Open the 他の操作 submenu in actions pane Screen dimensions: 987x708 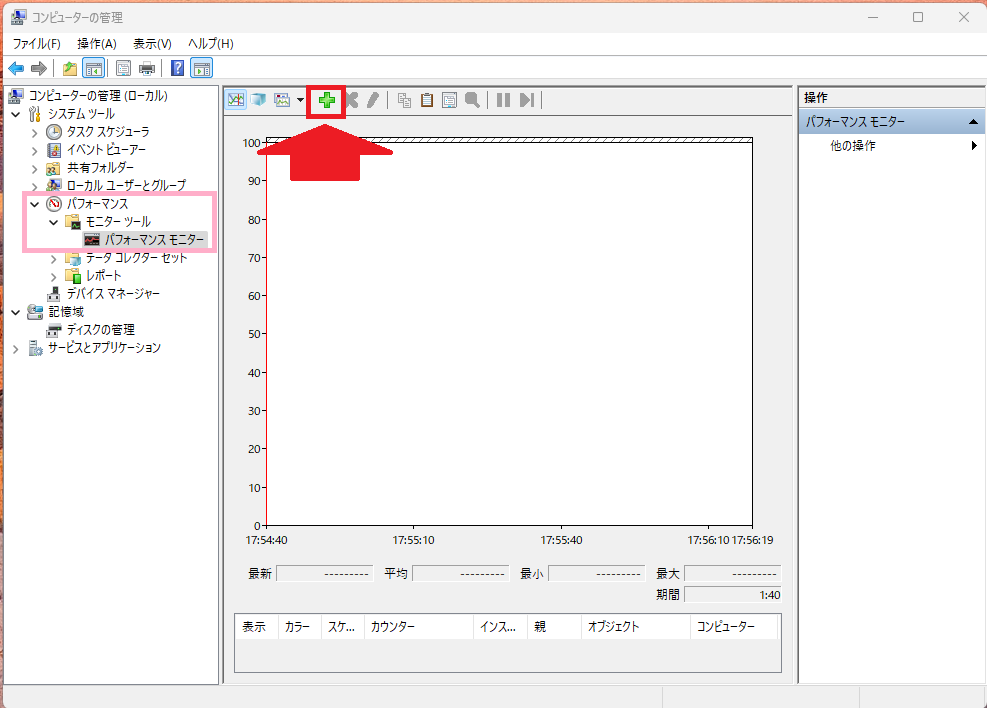[853, 146]
